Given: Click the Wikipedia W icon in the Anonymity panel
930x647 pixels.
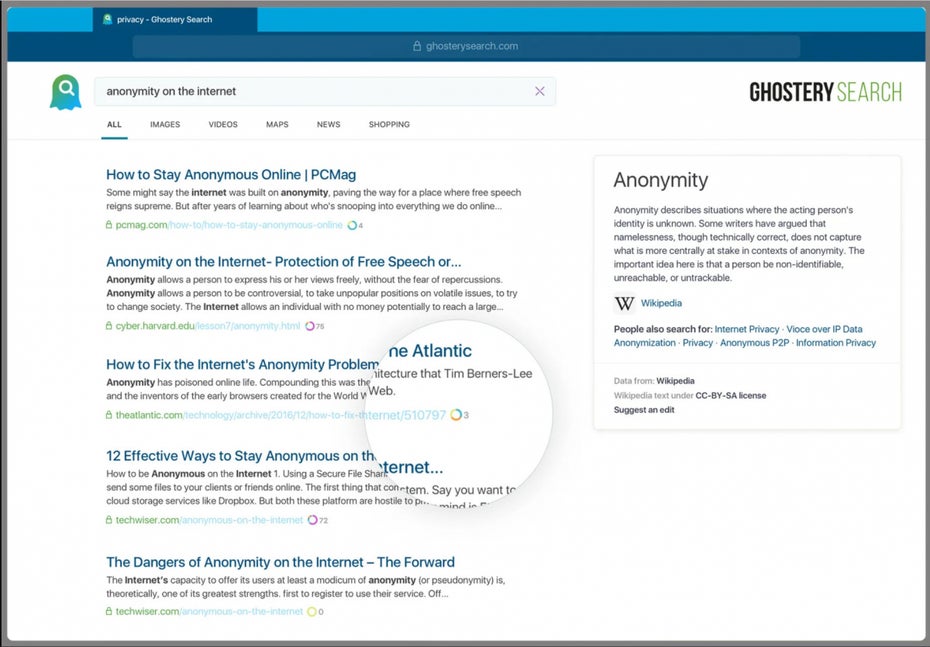Looking at the screenshot, I should pos(624,304).
